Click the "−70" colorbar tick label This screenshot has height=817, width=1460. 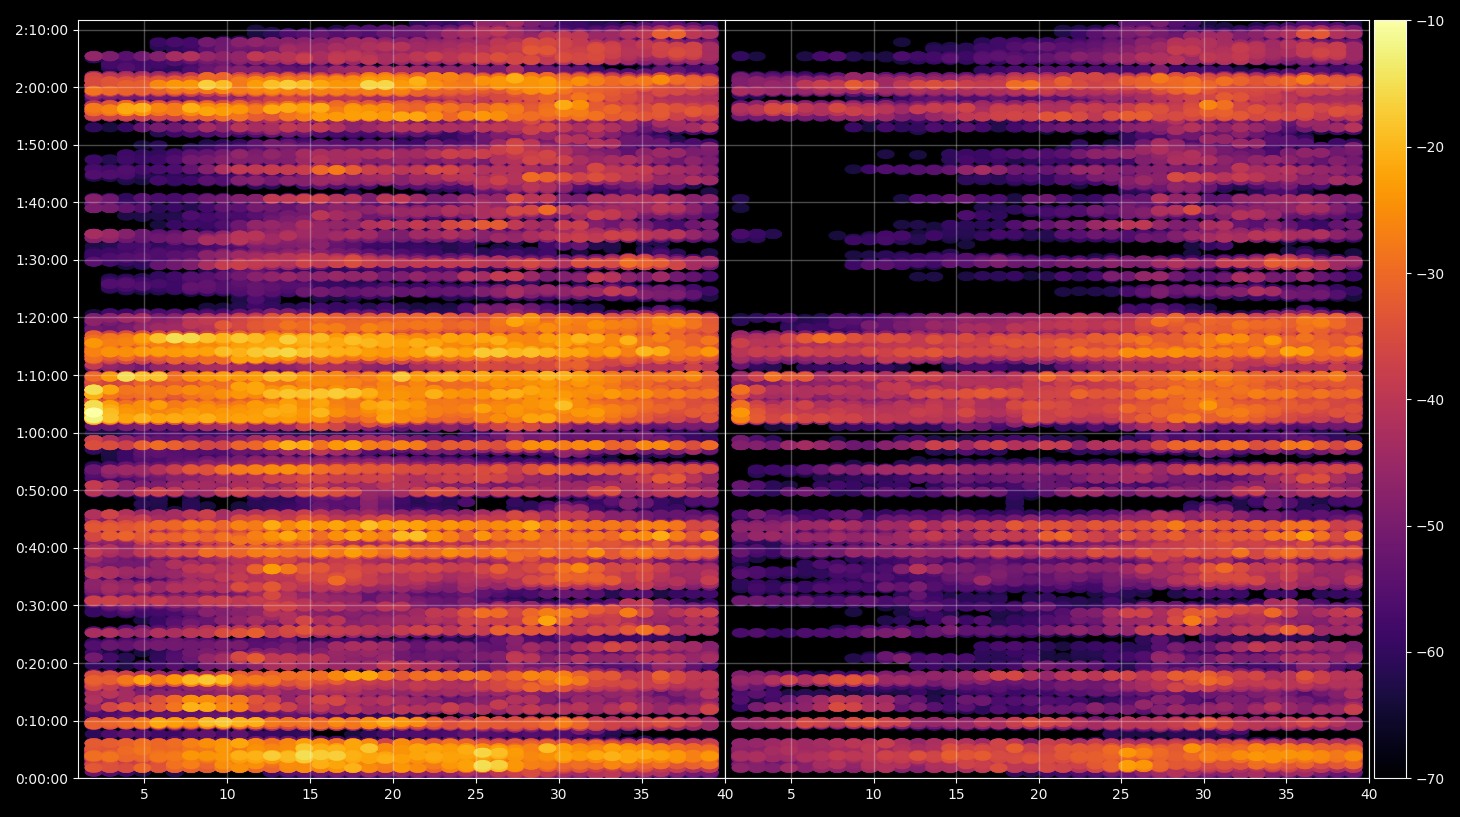pos(1430,779)
